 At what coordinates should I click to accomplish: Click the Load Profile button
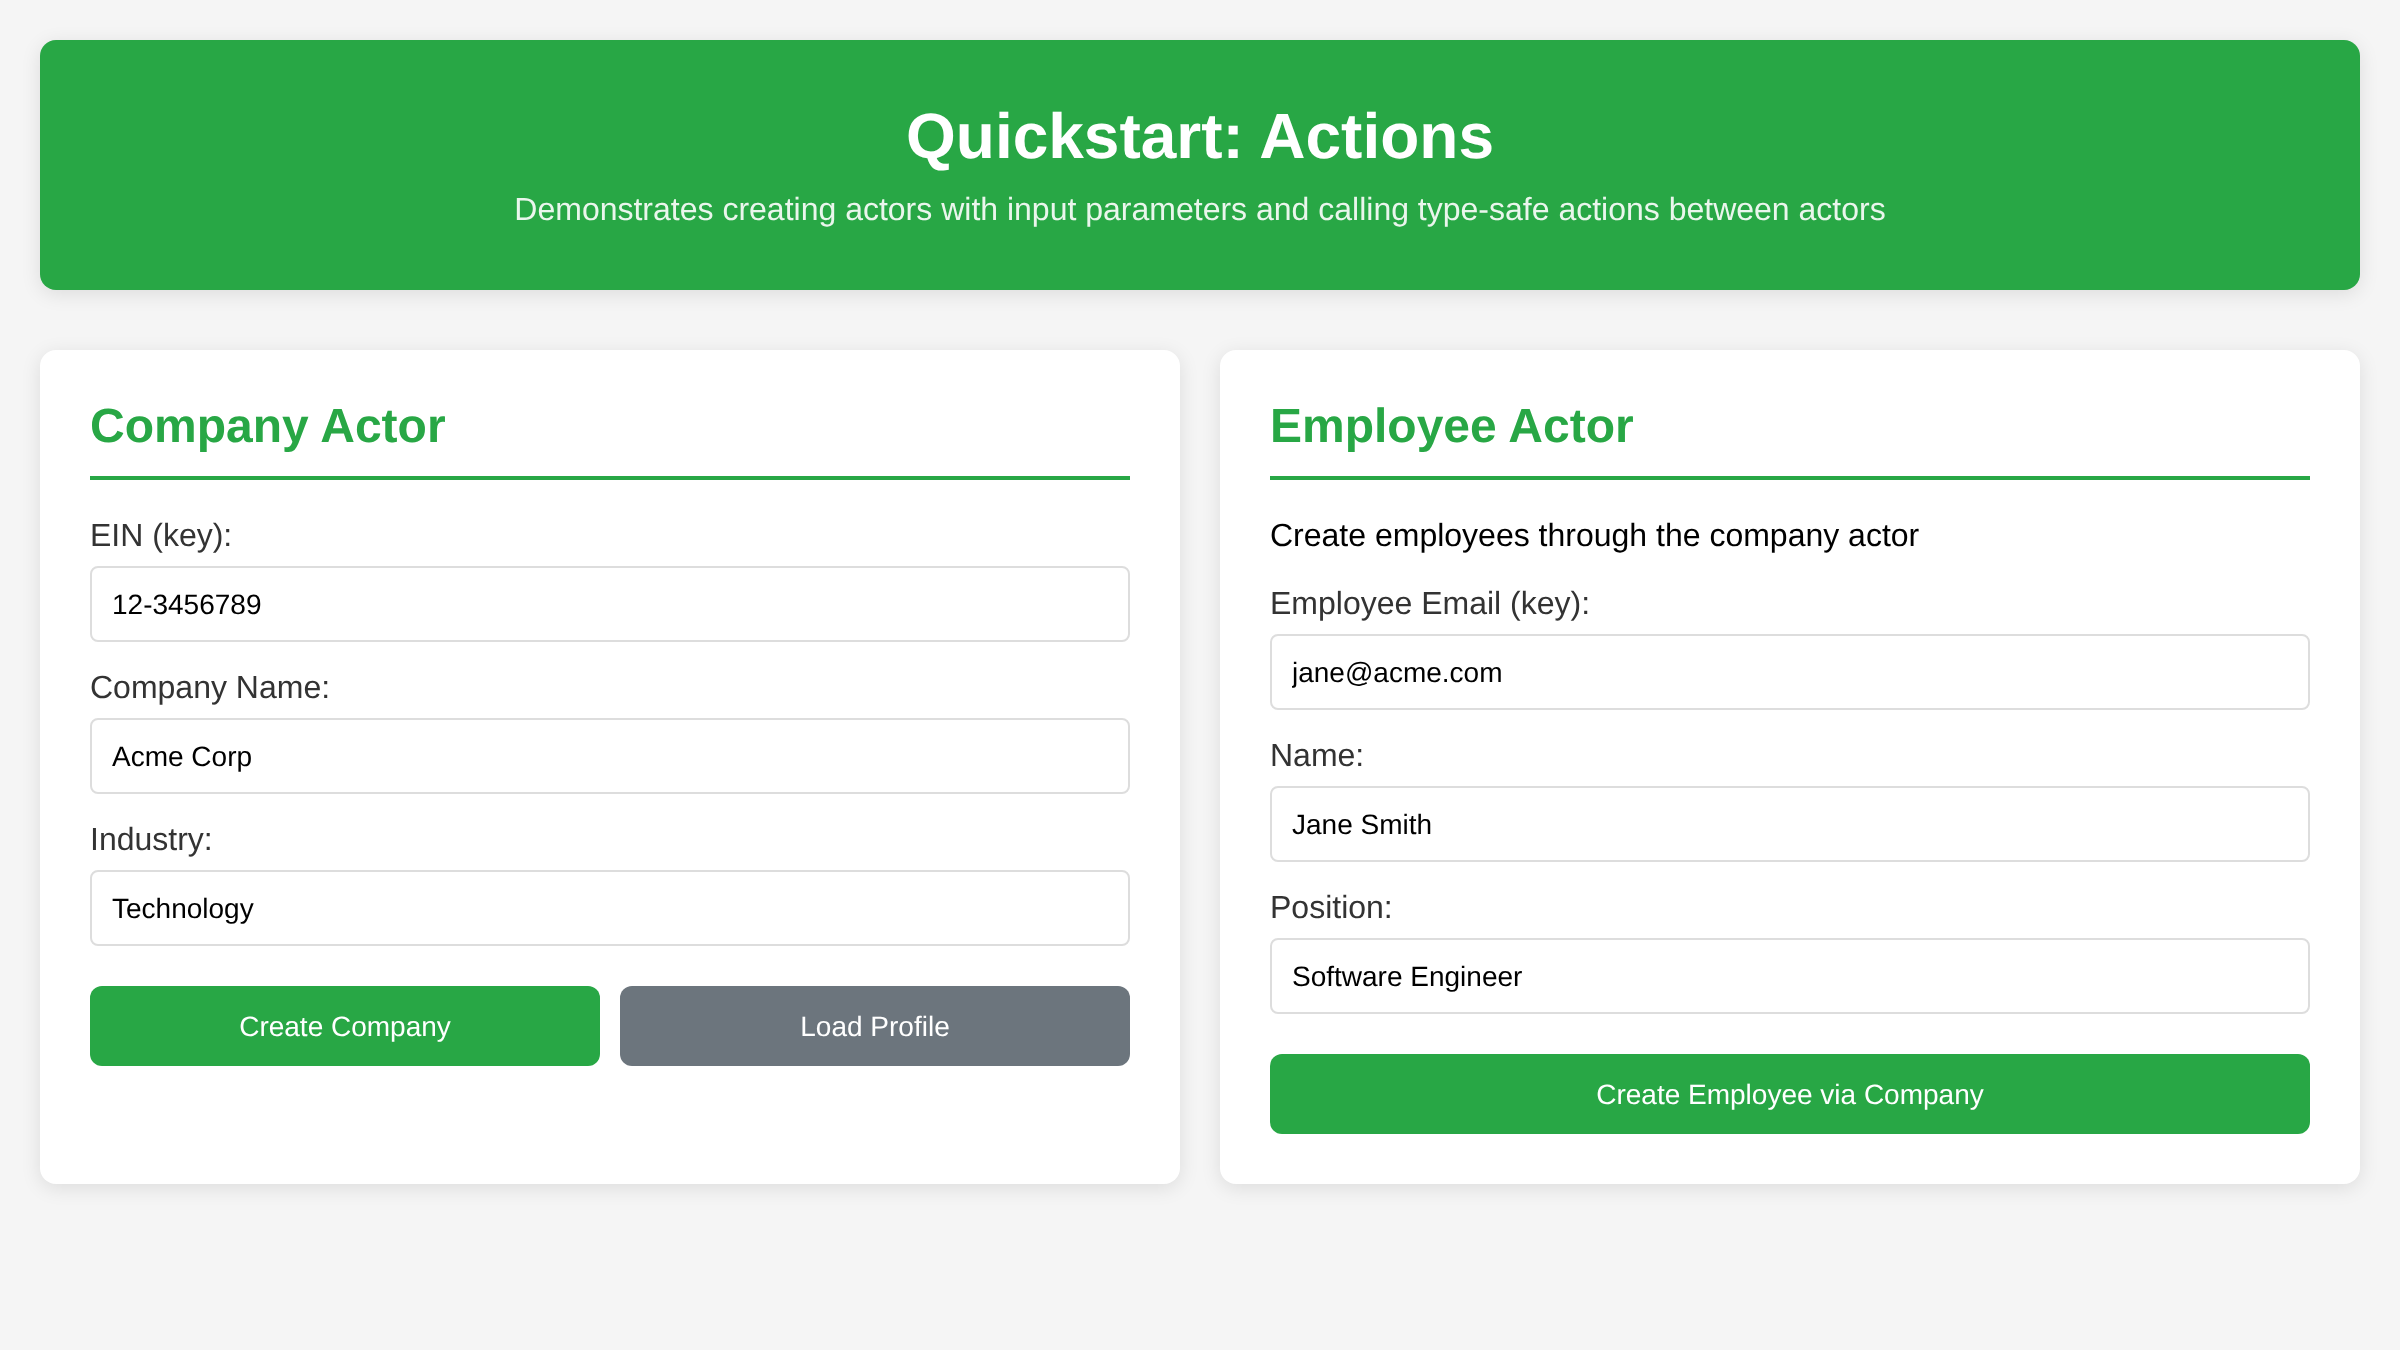pos(874,1025)
